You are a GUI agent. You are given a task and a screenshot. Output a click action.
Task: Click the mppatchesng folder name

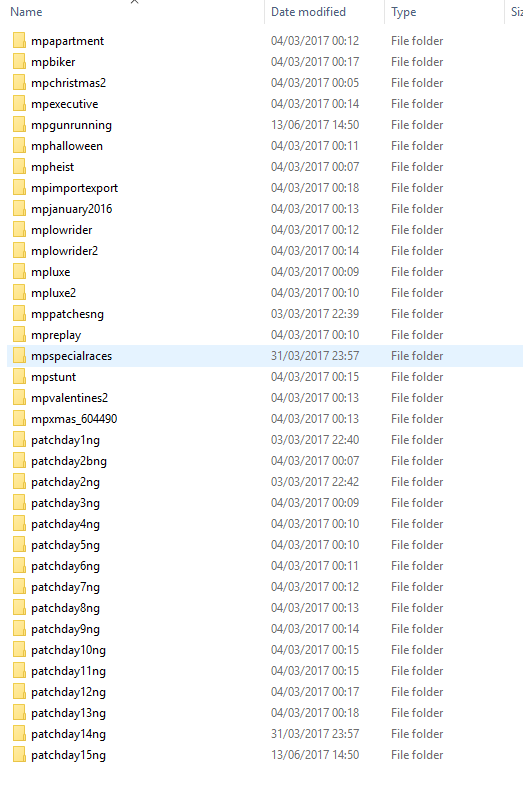click(x=68, y=314)
